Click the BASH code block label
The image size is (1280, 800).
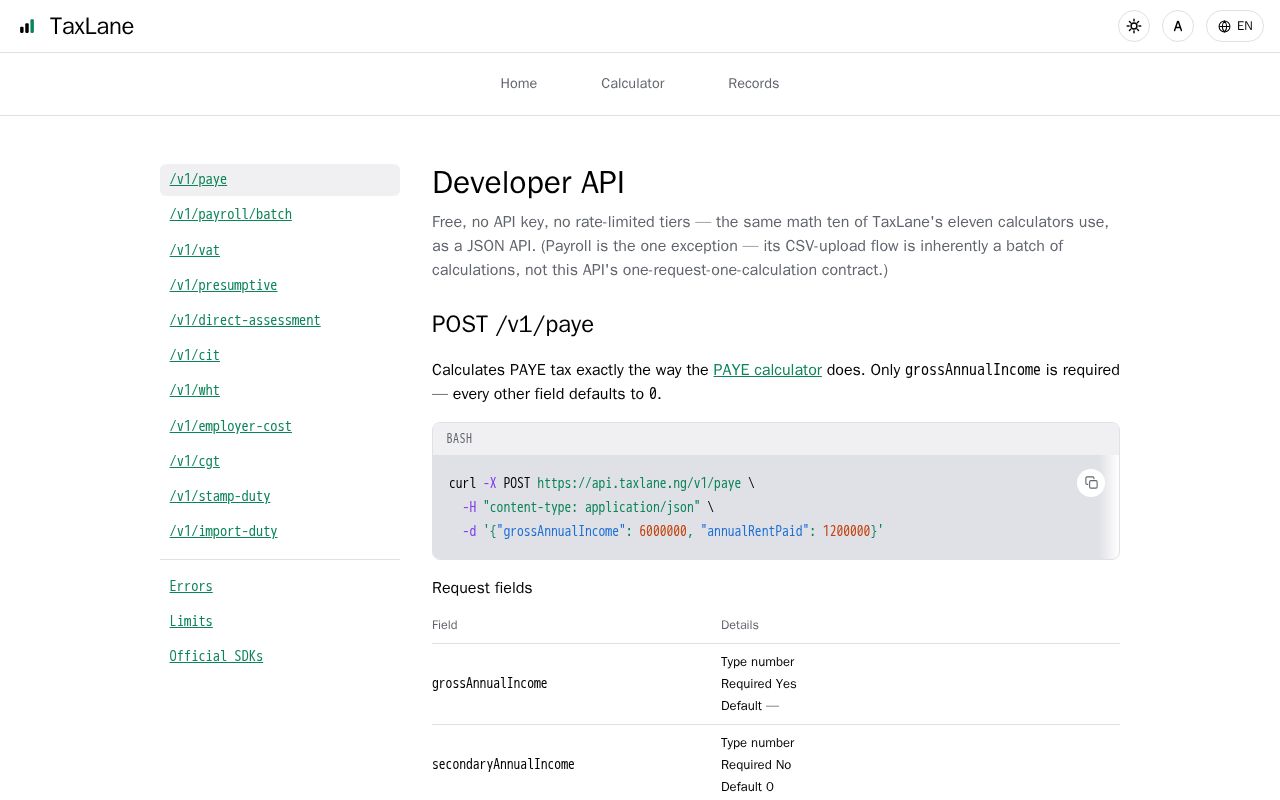click(459, 439)
